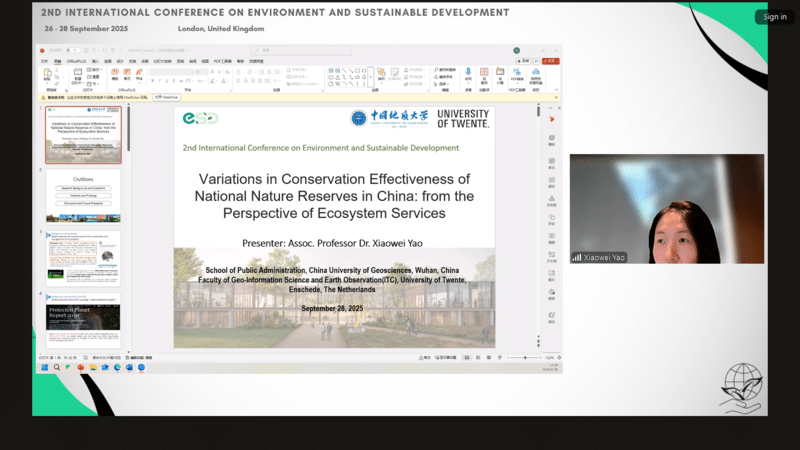800x450 pixels.
Task: Click the Paste icon in ribbon
Action: 48,75
